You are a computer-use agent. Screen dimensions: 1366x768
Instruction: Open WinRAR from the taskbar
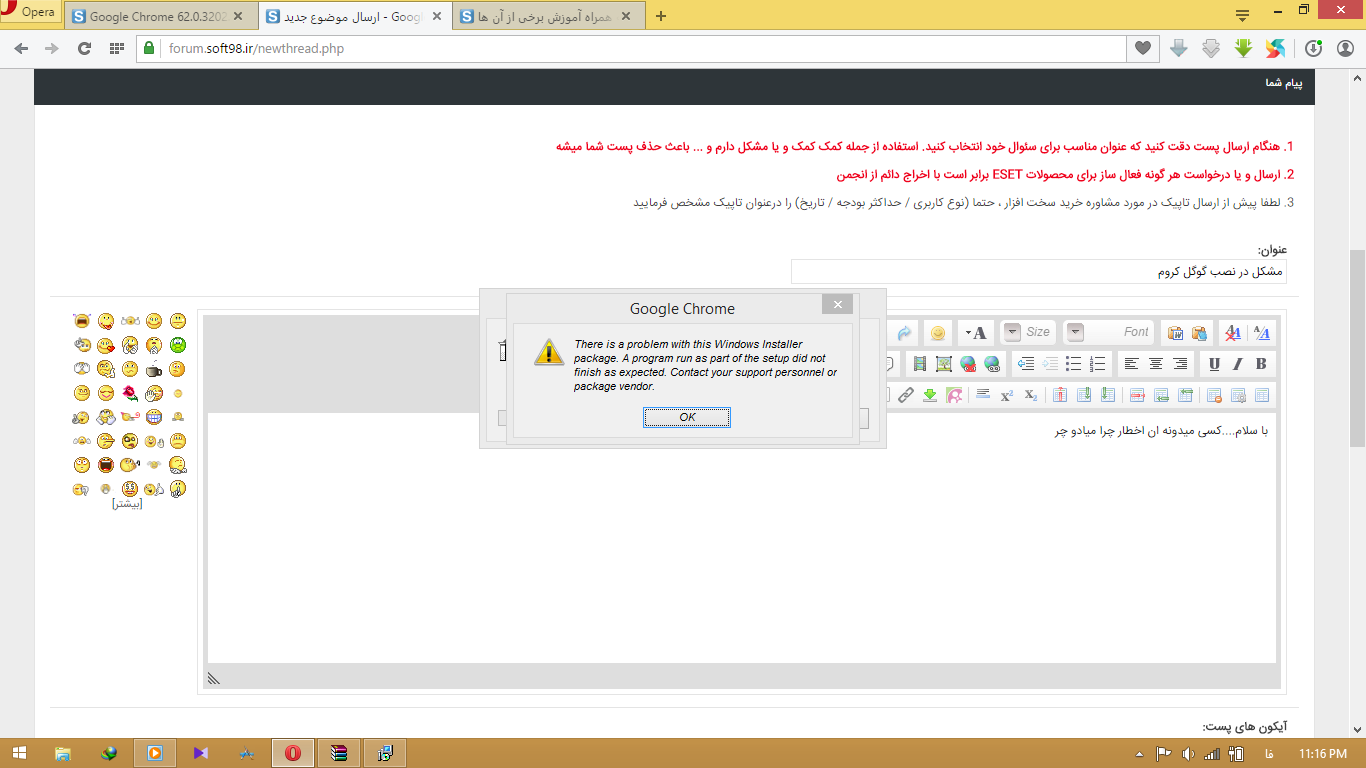tap(339, 753)
